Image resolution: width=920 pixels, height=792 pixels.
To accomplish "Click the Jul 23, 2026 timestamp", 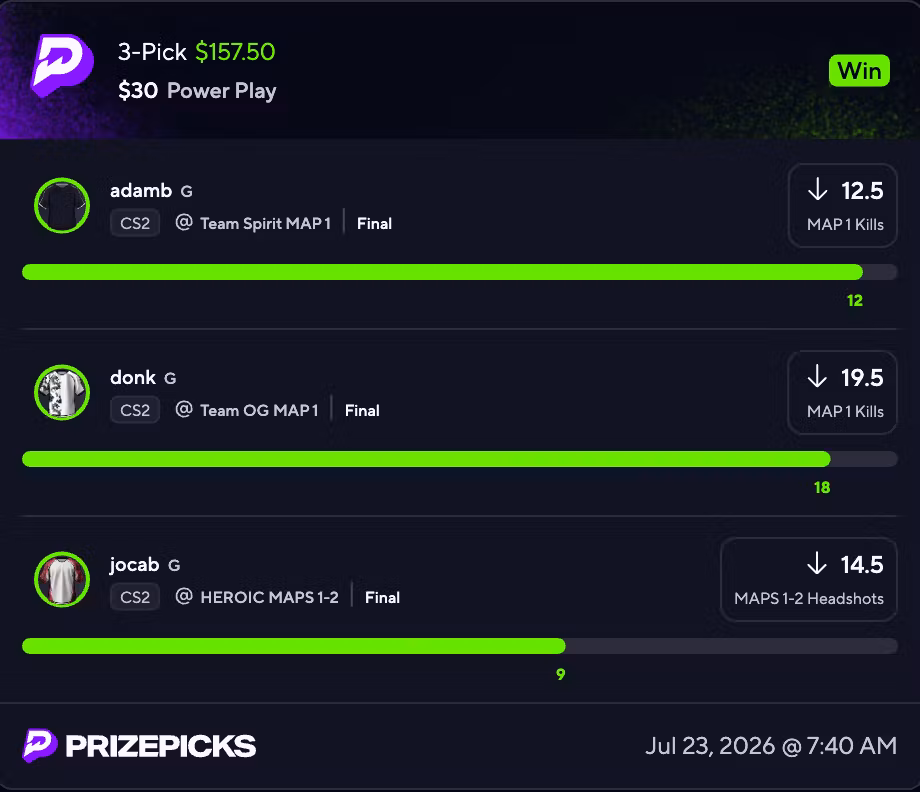I will click(x=771, y=746).
